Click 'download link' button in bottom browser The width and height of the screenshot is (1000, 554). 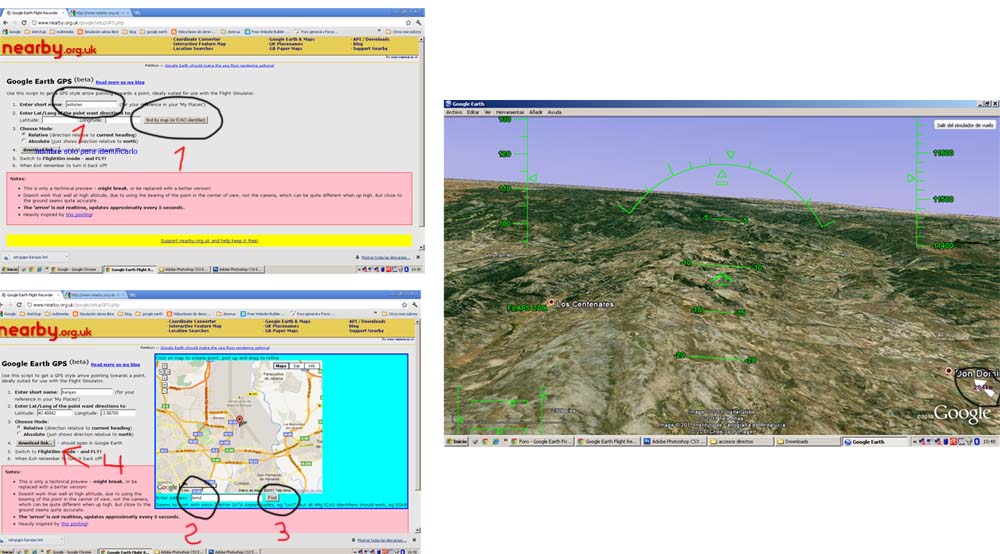pyautogui.click(x=34, y=442)
